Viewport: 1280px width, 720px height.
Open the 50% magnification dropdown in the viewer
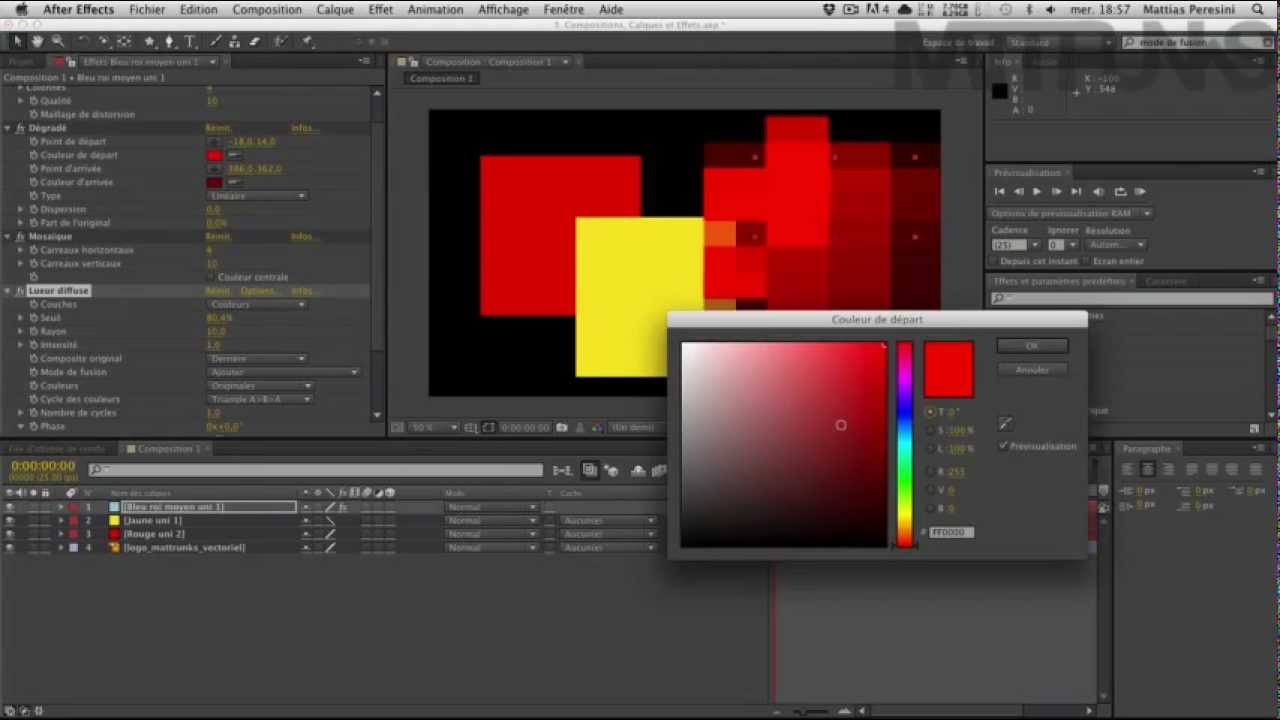(x=433, y=428)
